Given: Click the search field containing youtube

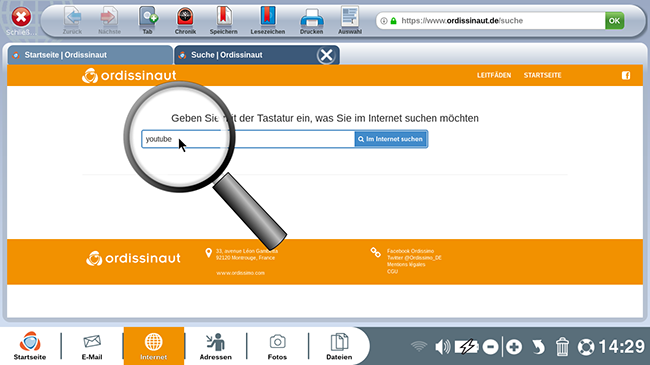Looking at the screenshot, I should tap(248, 139).
